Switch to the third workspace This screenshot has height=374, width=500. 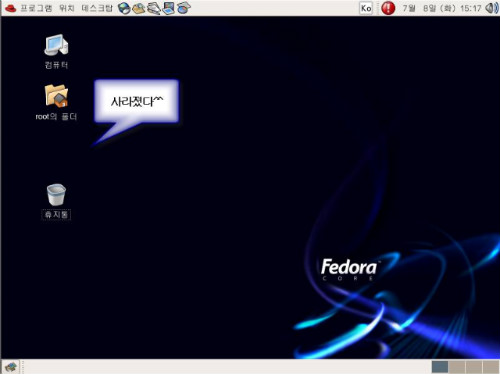tap(474, 367)
